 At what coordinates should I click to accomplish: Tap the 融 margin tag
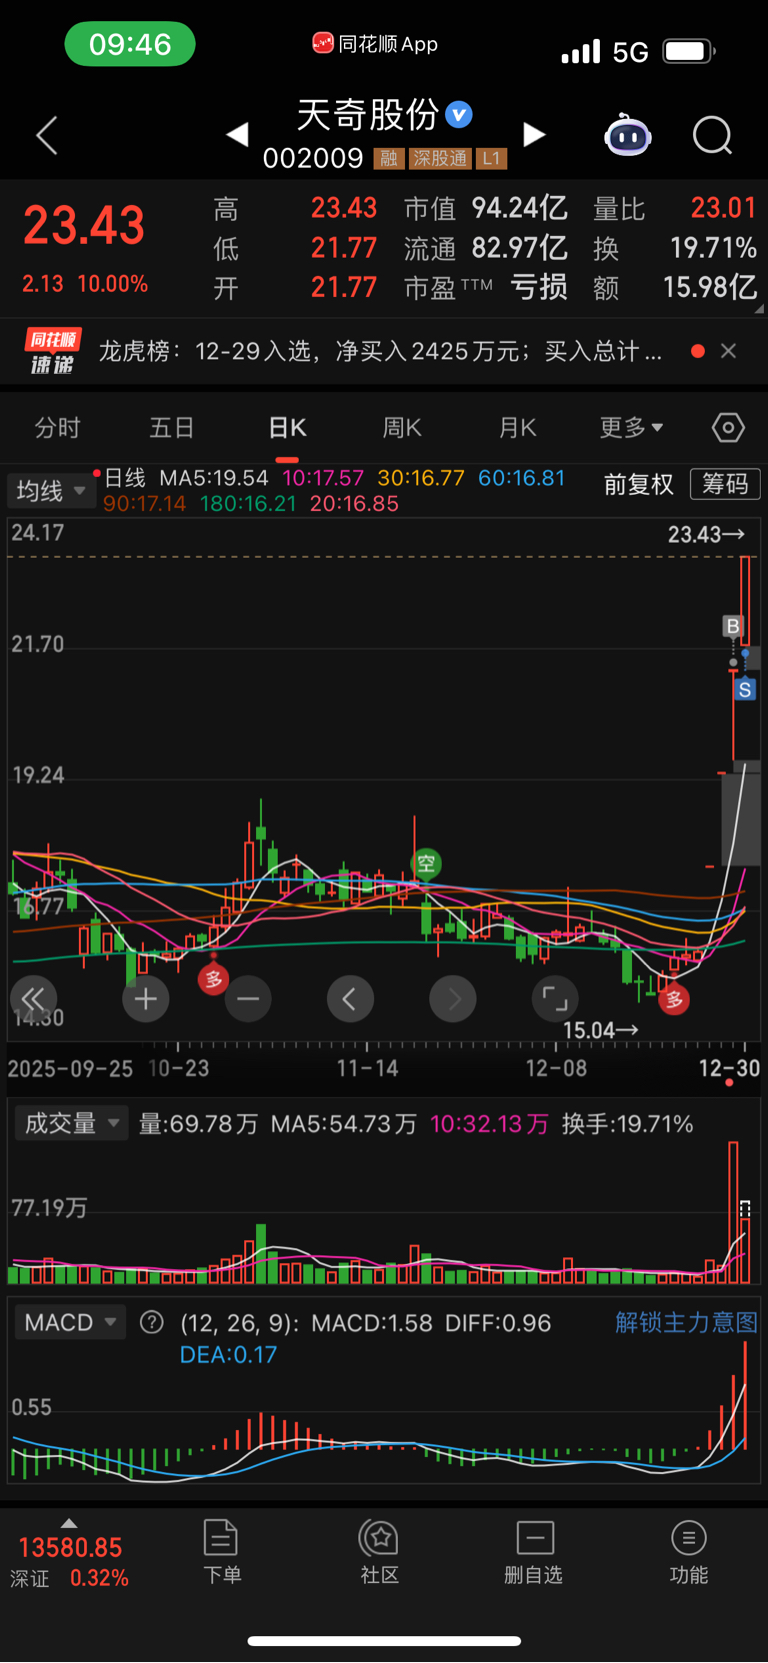(389, 159)
